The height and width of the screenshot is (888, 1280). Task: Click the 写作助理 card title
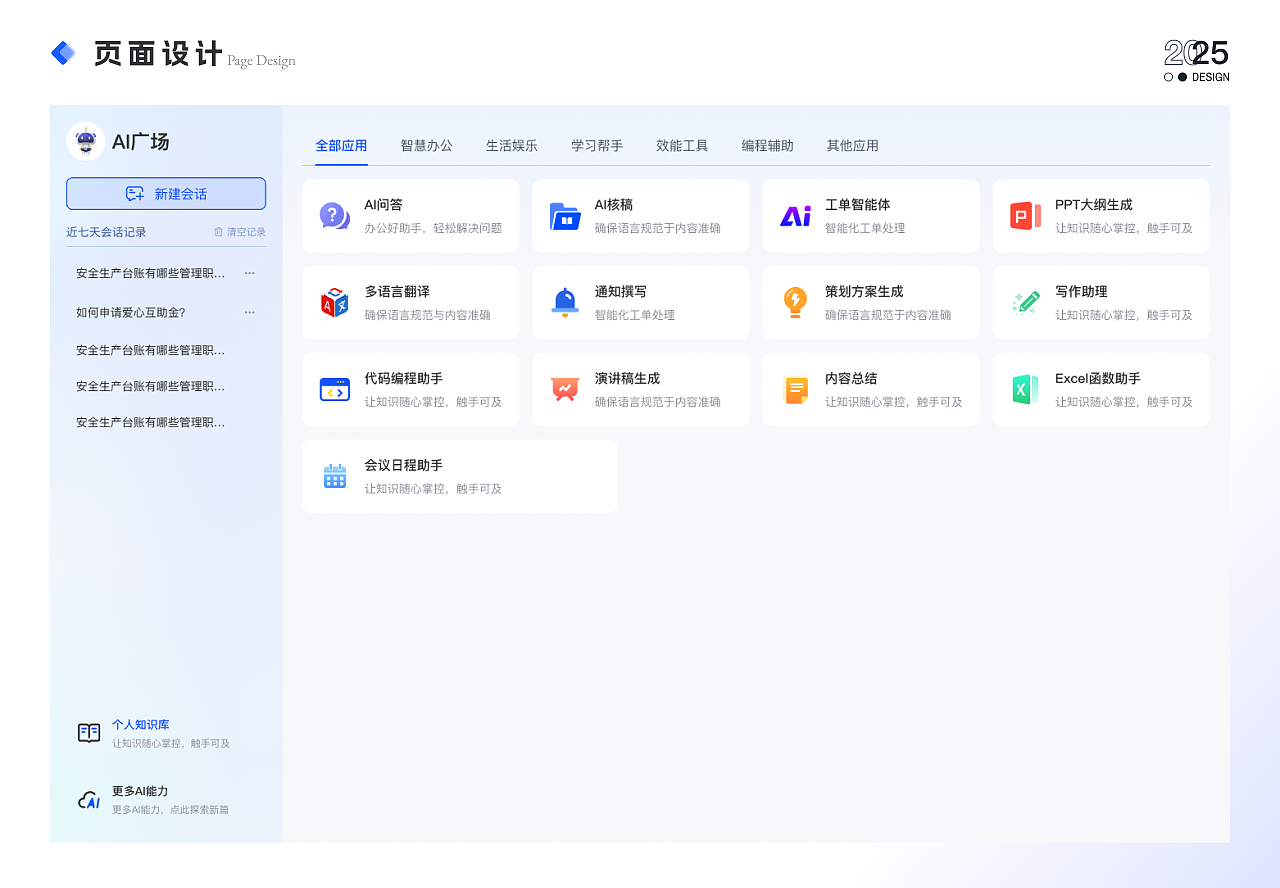(x=1081, y=292)
